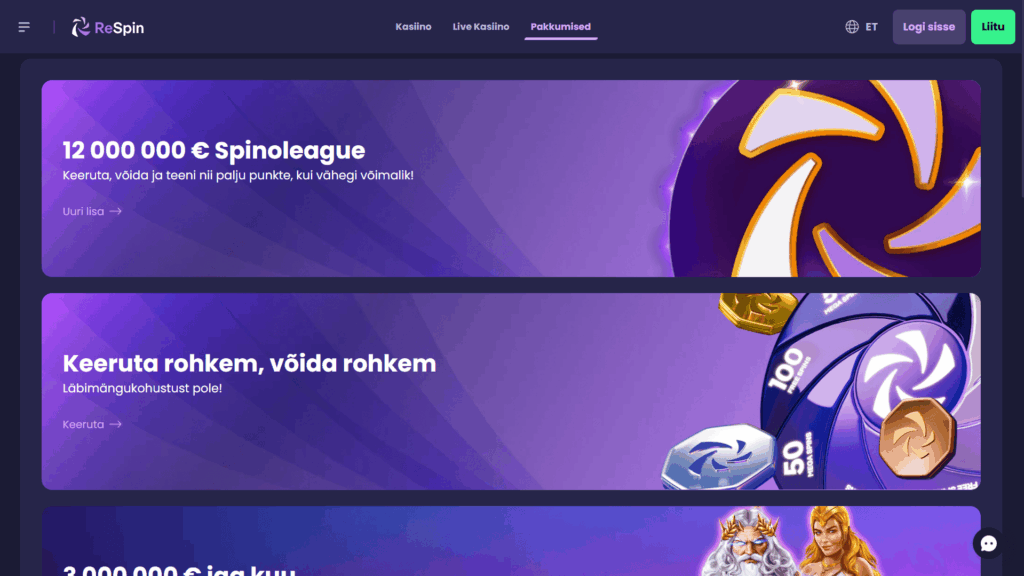Click the arrow next to Keeruta
This screenshot has height=576, width=1024.
coord(116,424)
